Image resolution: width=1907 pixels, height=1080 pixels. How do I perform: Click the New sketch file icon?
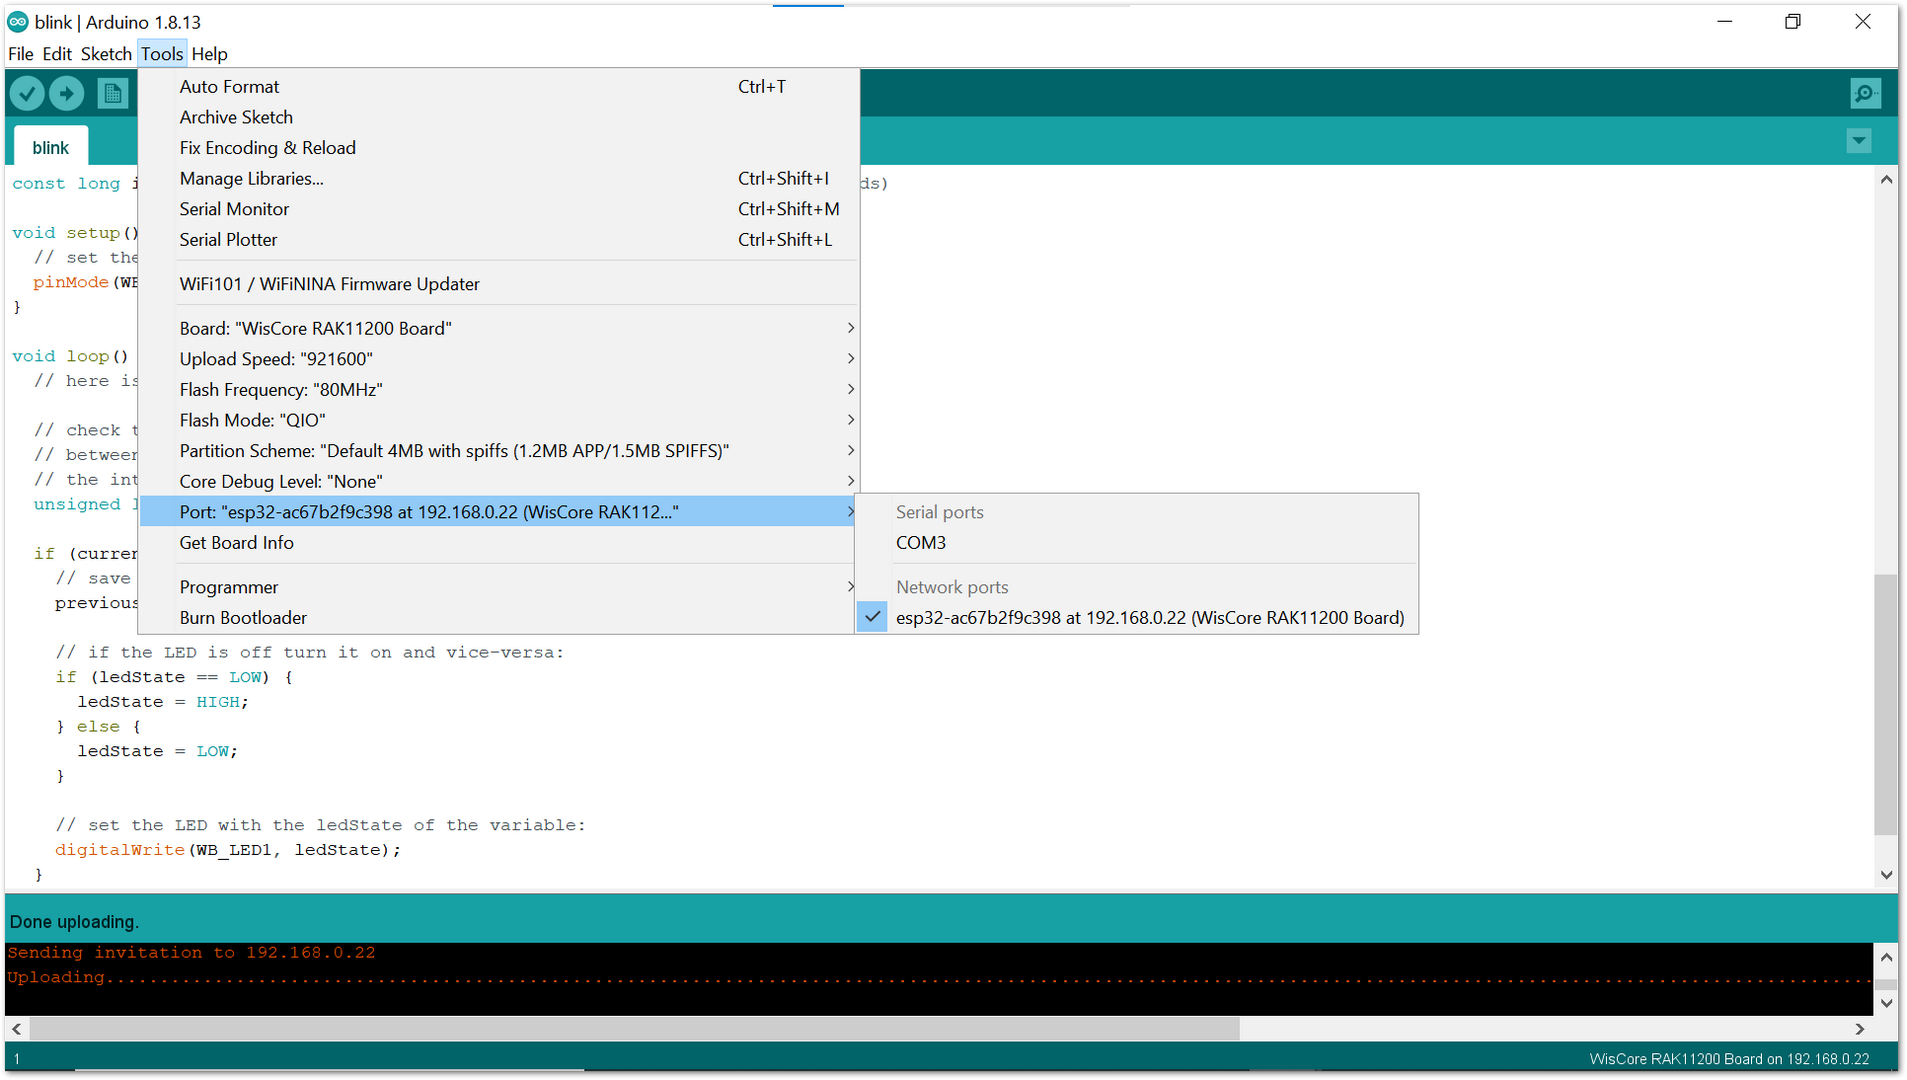[x=113, y=94]
